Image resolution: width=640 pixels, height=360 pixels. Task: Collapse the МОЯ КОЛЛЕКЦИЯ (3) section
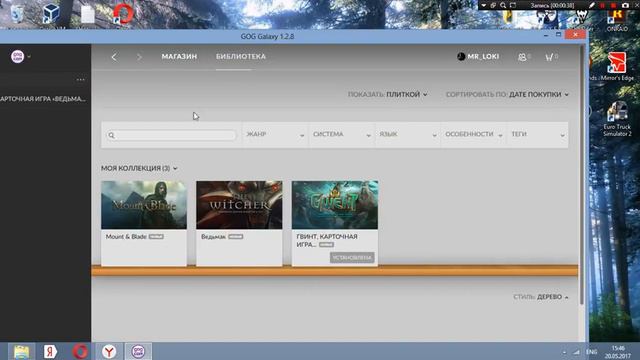pos(139,168)
